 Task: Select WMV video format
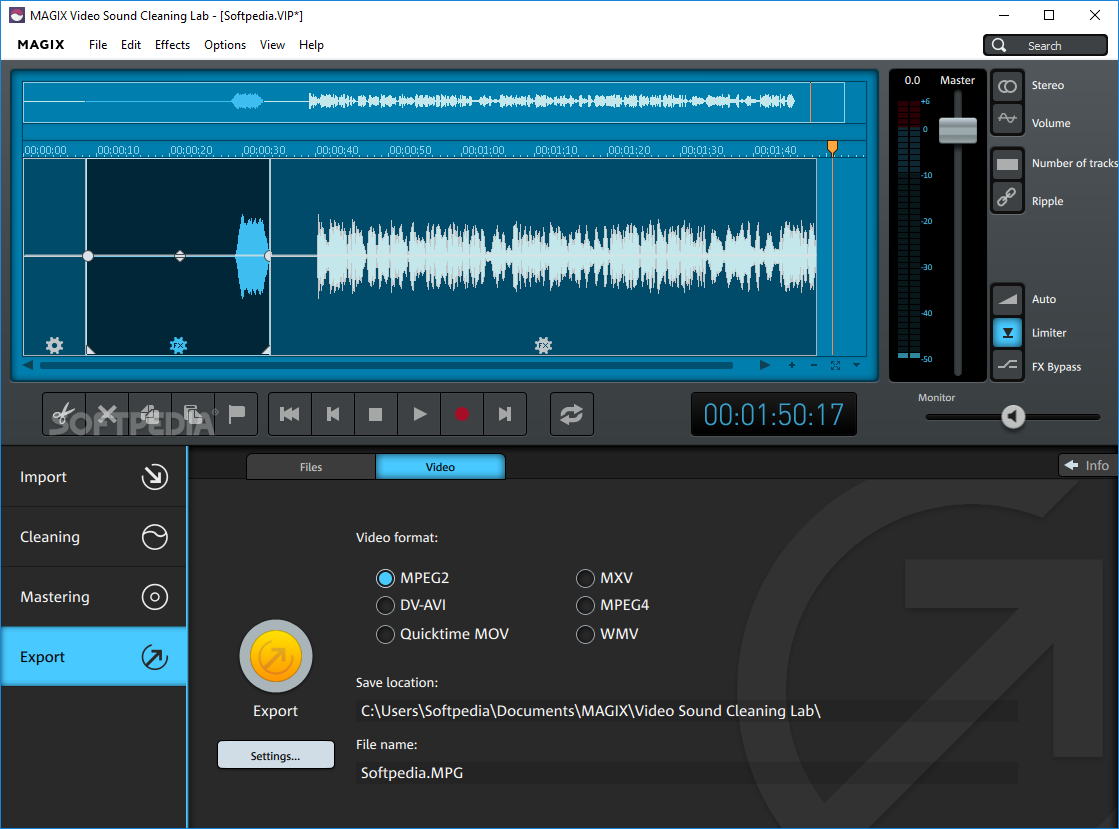click(x=585, y=634)
